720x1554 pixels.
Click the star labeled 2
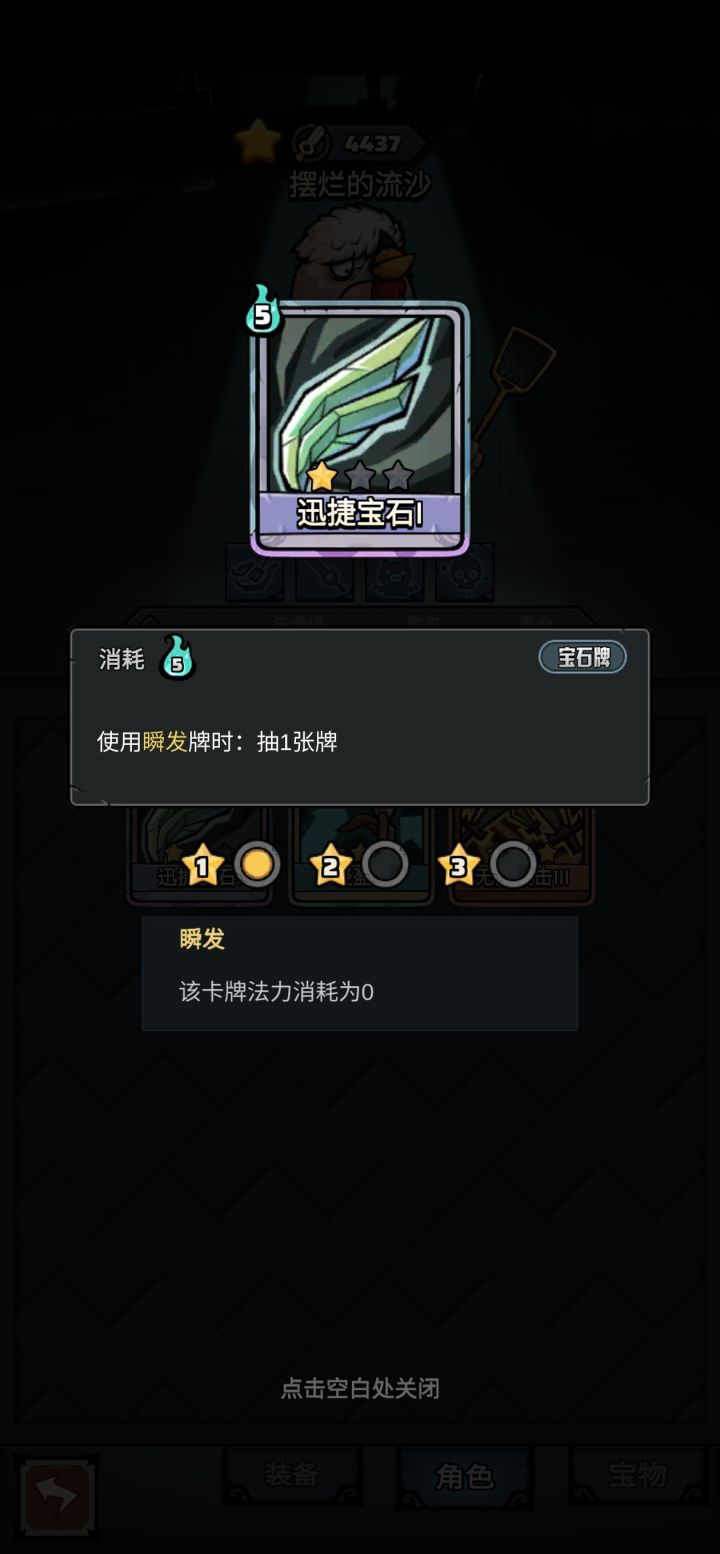(330, 866)
